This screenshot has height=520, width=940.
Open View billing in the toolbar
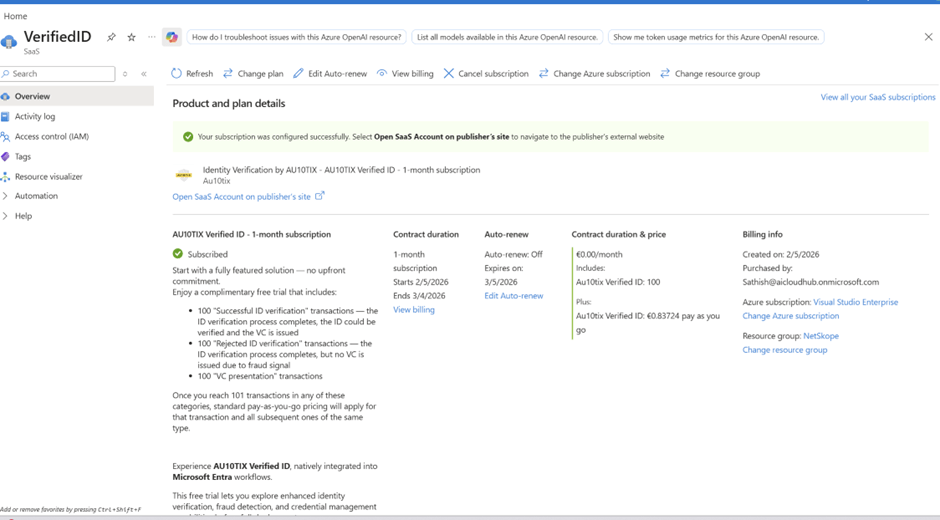405,73
